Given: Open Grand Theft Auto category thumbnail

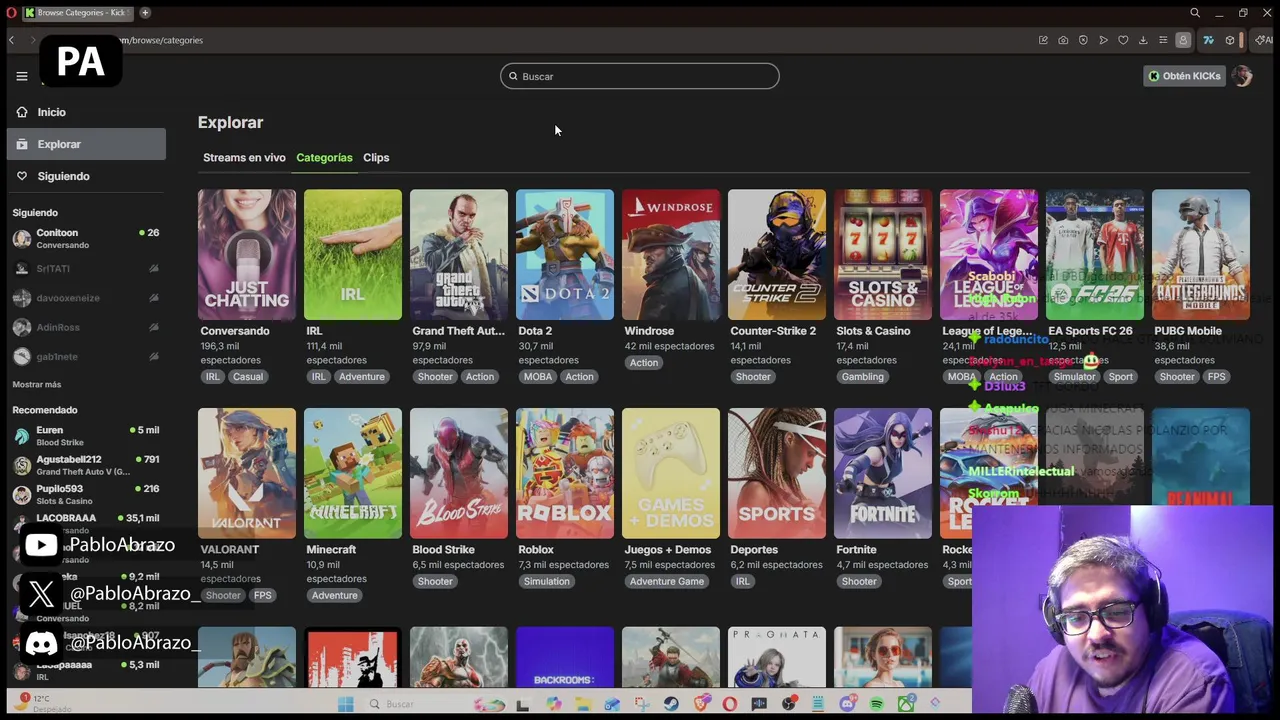Looking at the screenshot, I should [459, 255].
